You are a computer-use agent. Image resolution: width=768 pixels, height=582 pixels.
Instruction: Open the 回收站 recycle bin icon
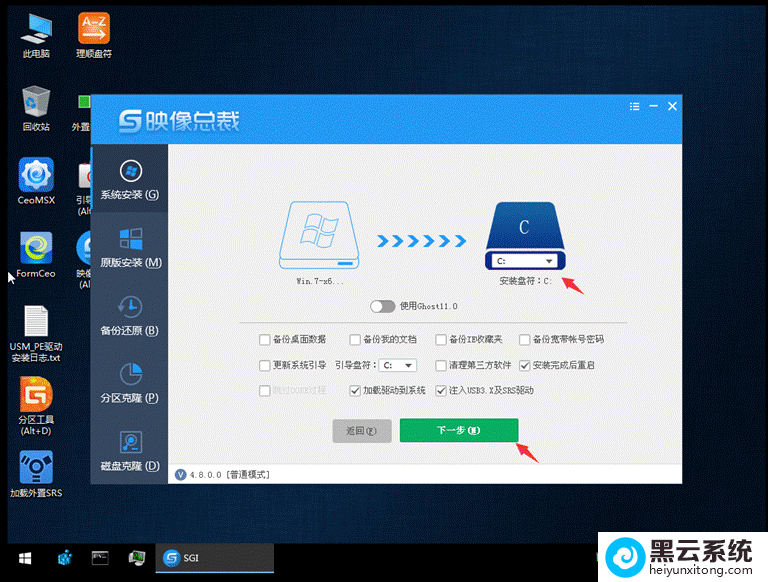point(36,103)
